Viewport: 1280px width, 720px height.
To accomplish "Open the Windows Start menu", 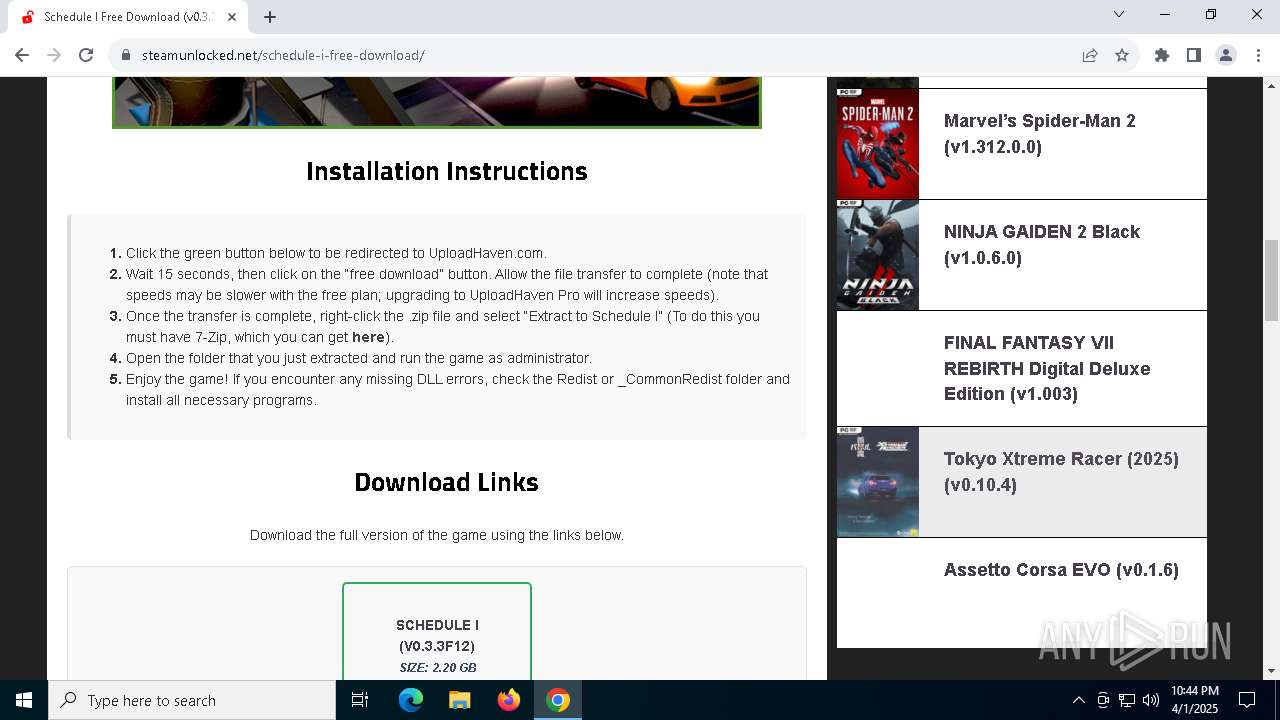I will [24, 700].
